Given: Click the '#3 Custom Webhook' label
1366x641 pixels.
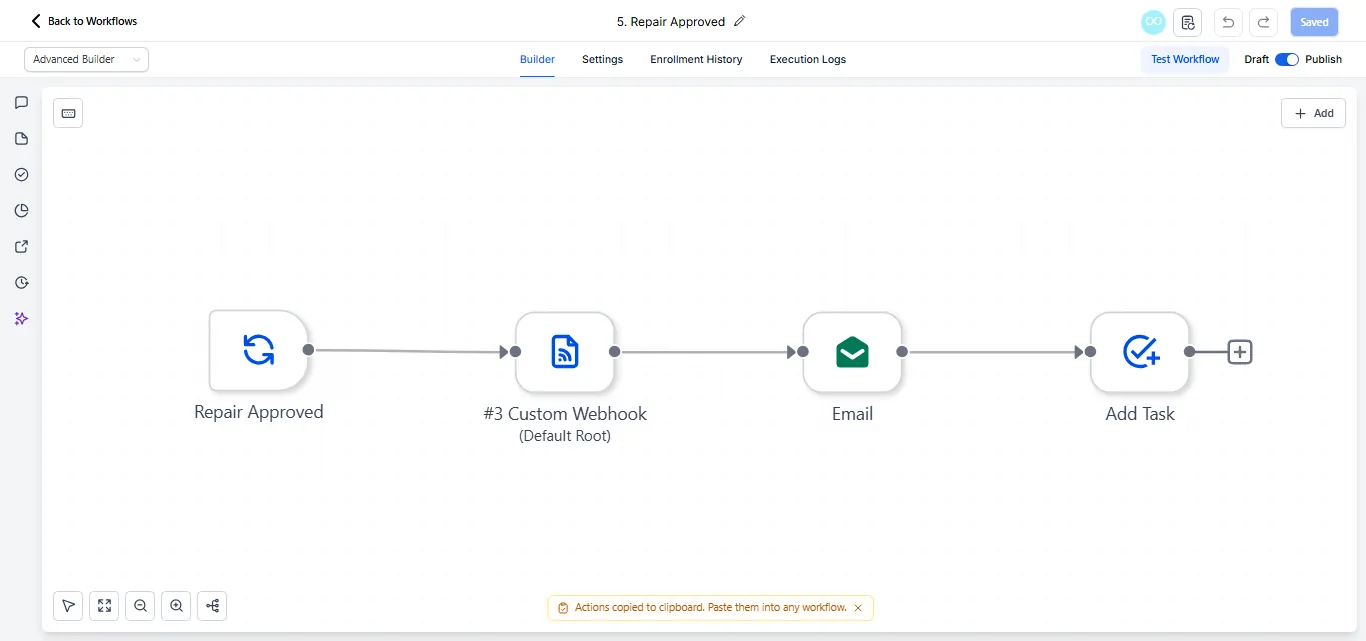Looking at the screenshot, I should (x=565, y=414).
